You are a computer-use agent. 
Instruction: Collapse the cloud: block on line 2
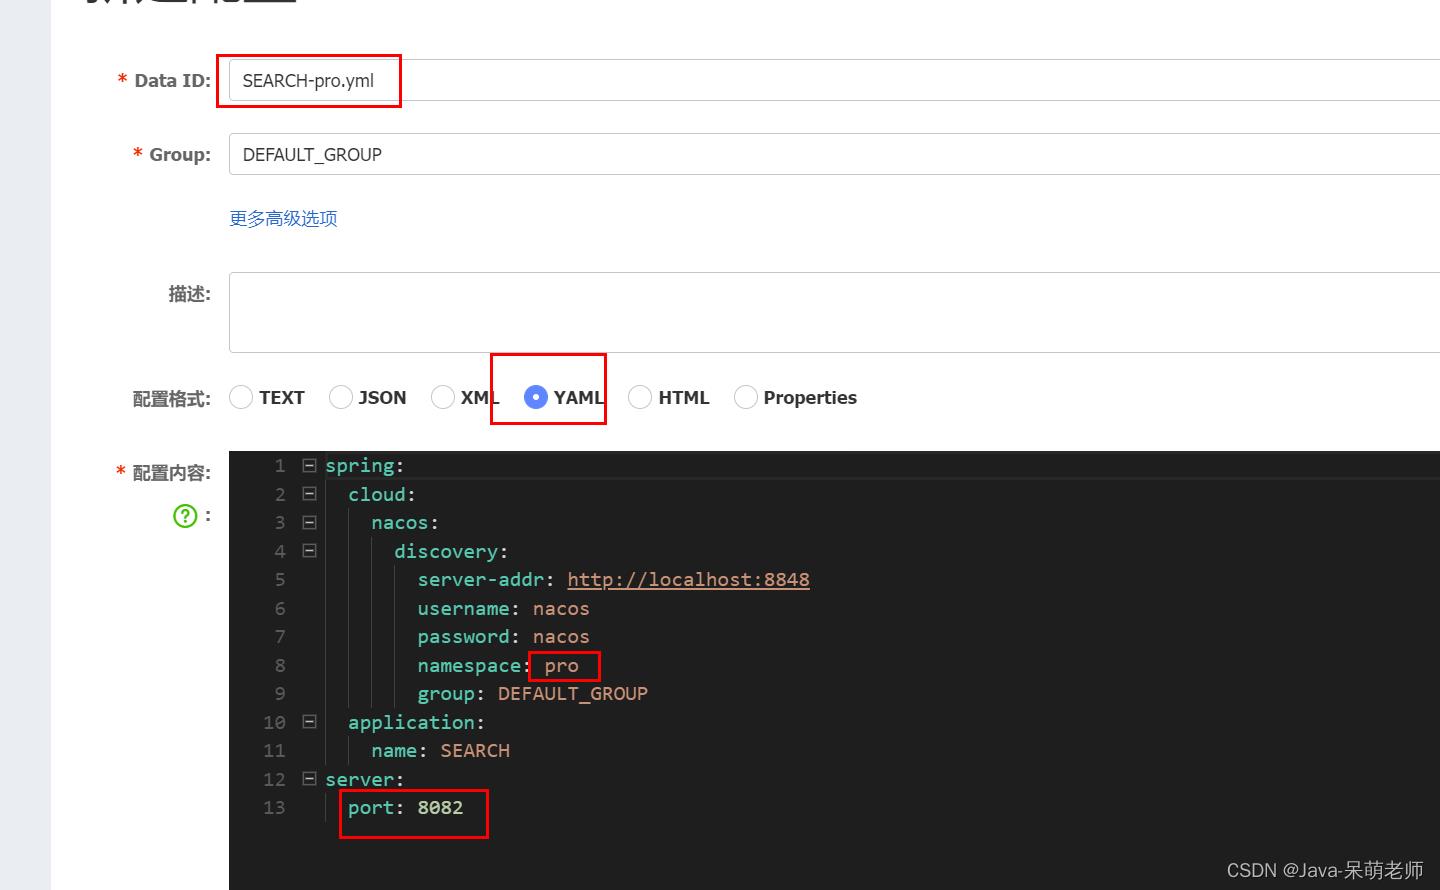coord(309,493)
